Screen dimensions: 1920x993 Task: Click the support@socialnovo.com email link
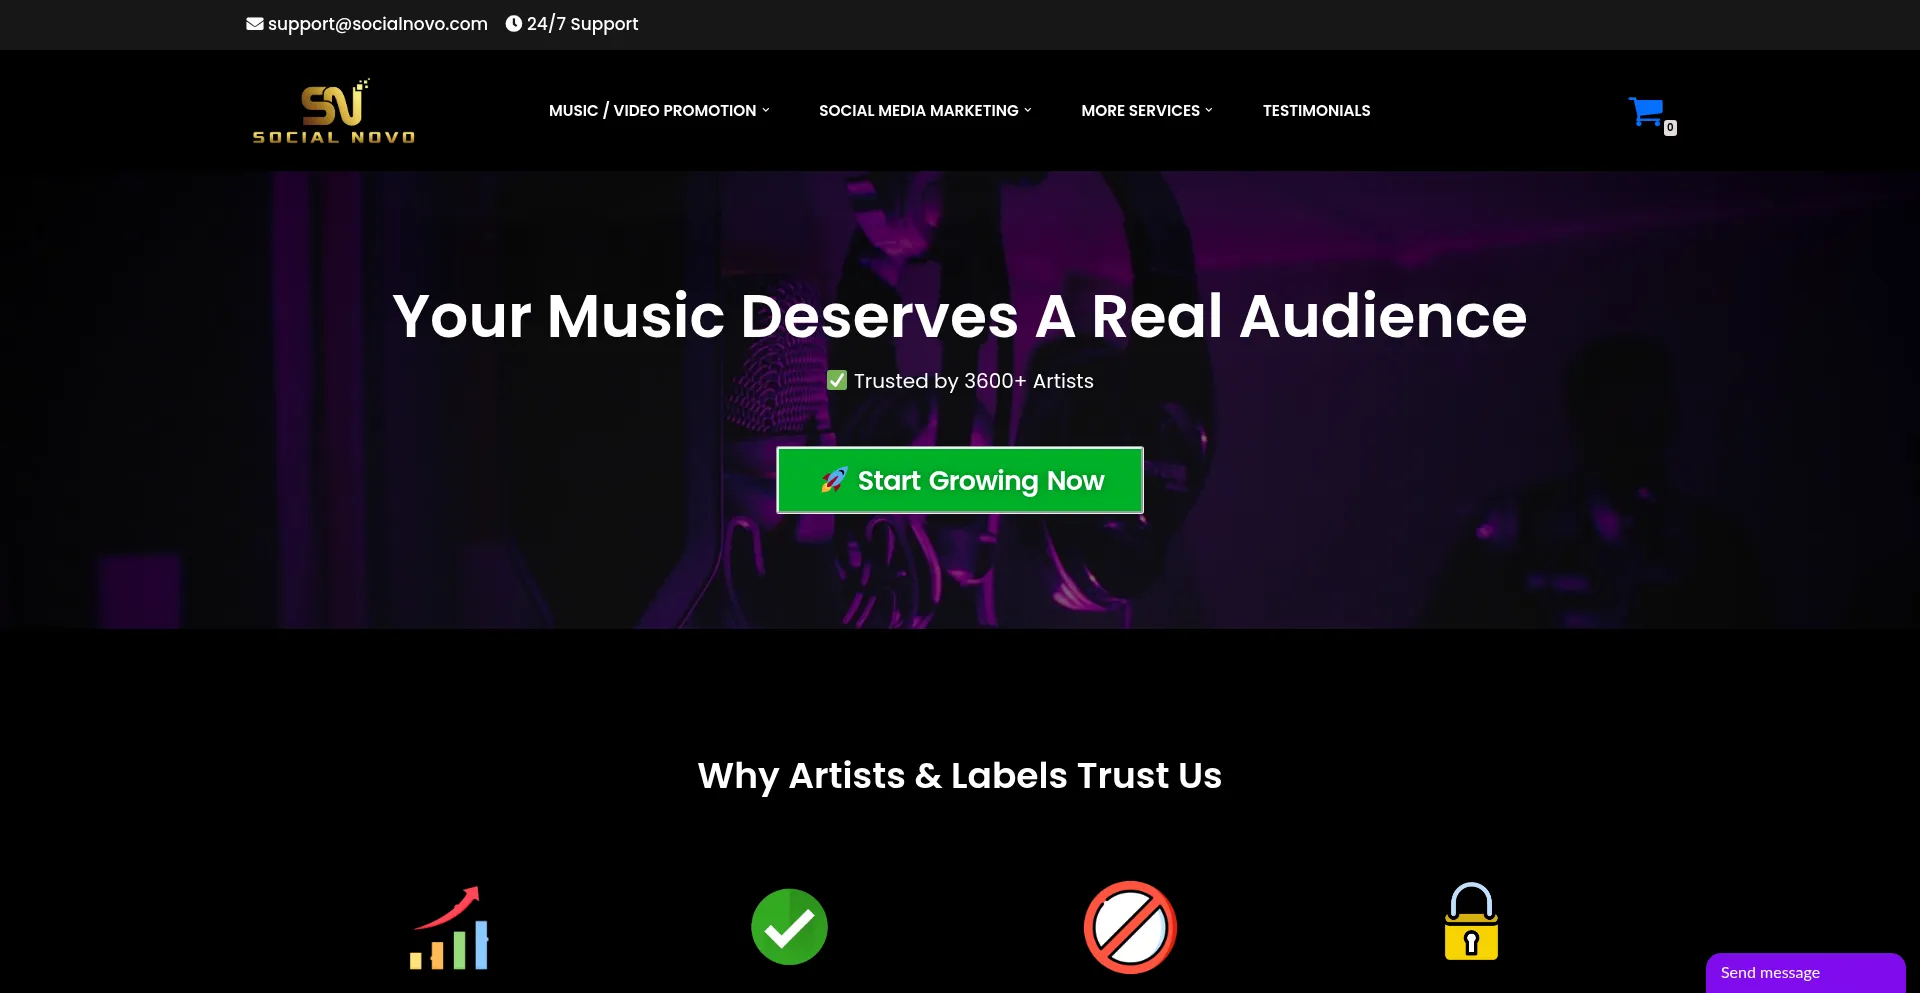coord(378,24)
